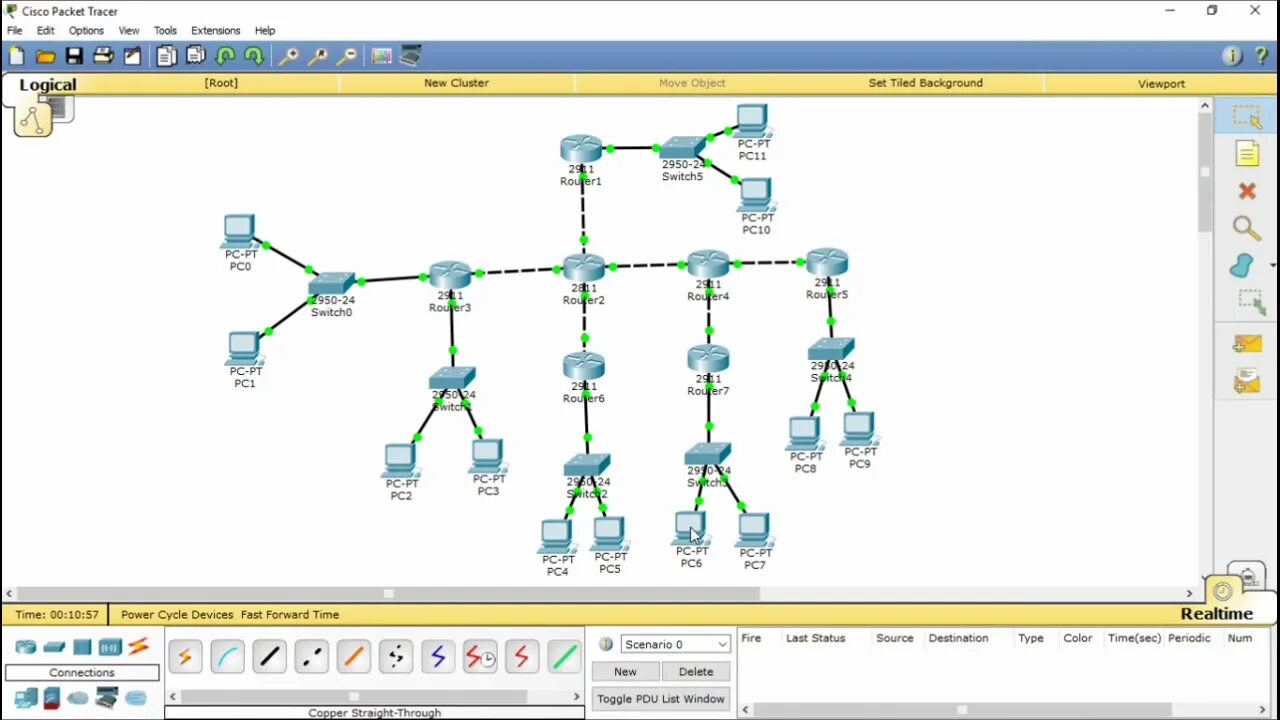Open the File menu
1280x720 pixels.
[15, 31]
